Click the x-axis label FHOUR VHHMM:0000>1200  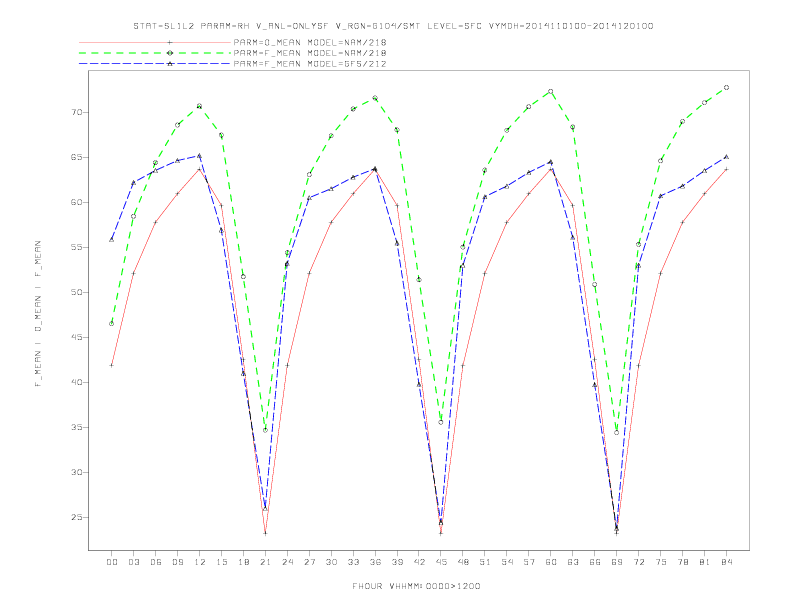pyautogui.click(x=416, y=586)
